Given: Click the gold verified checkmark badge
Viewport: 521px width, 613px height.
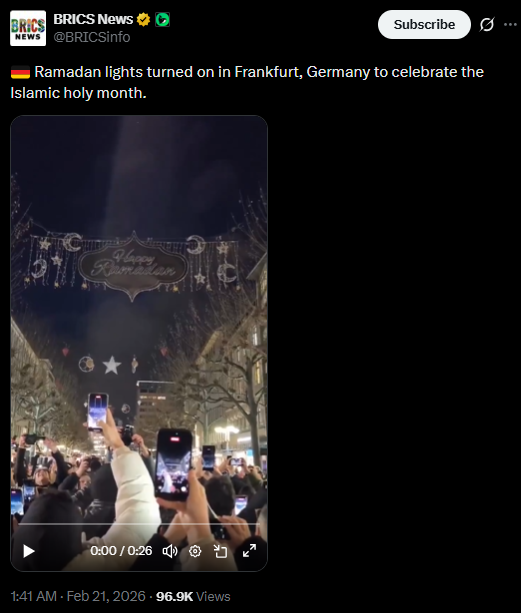Looking at the screenshot, I should pos(144,19).
